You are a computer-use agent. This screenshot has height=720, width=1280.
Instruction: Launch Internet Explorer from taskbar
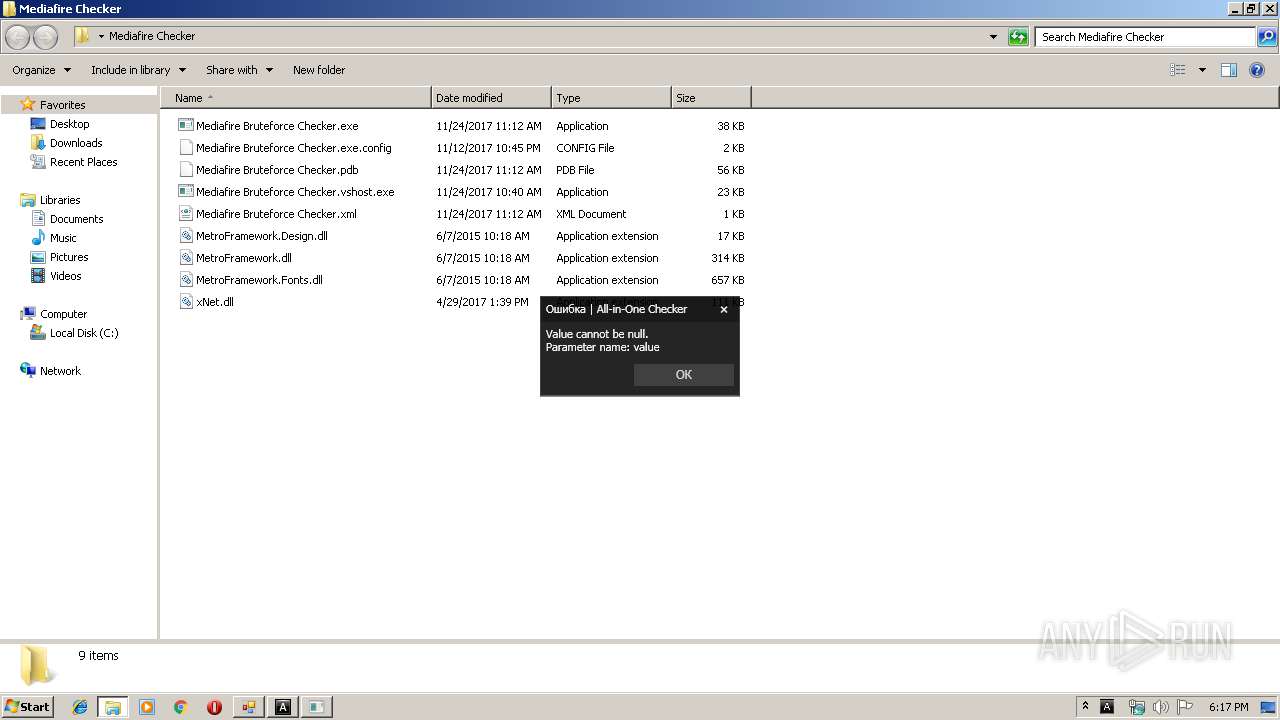80,707
